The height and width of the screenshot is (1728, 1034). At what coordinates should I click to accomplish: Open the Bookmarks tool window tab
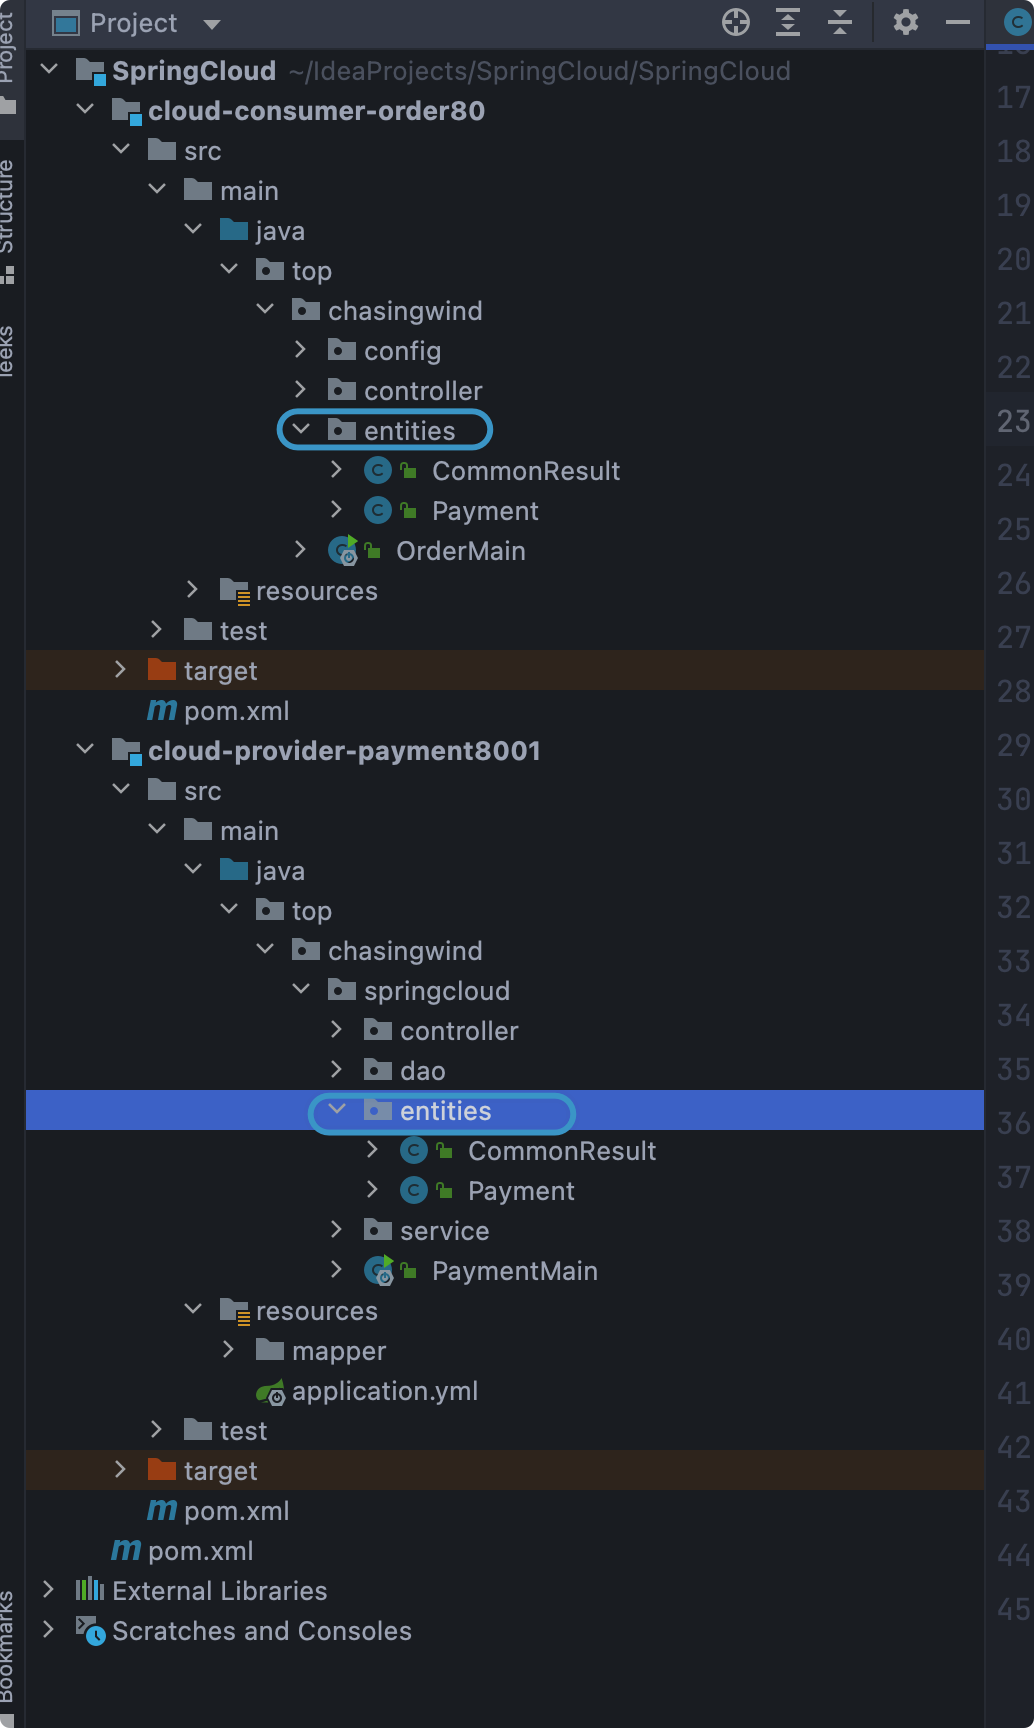8,1645
